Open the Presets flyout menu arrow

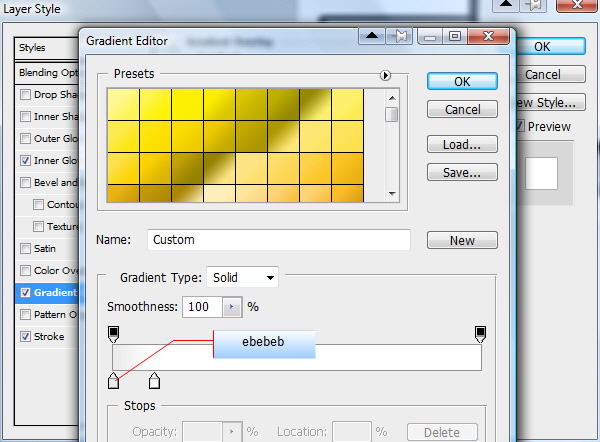pos(385,75)
